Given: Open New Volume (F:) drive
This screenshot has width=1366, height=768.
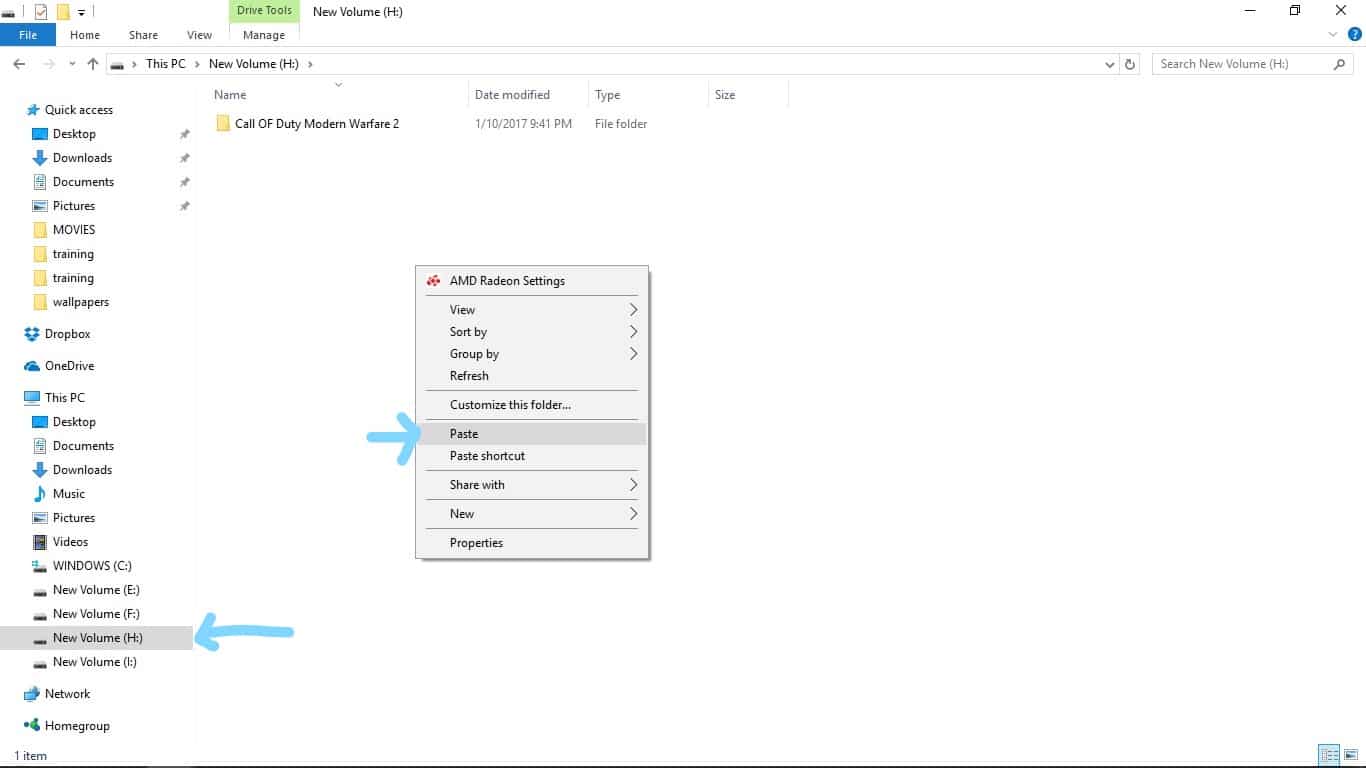Looking at the screenshot, I should 96,614.
